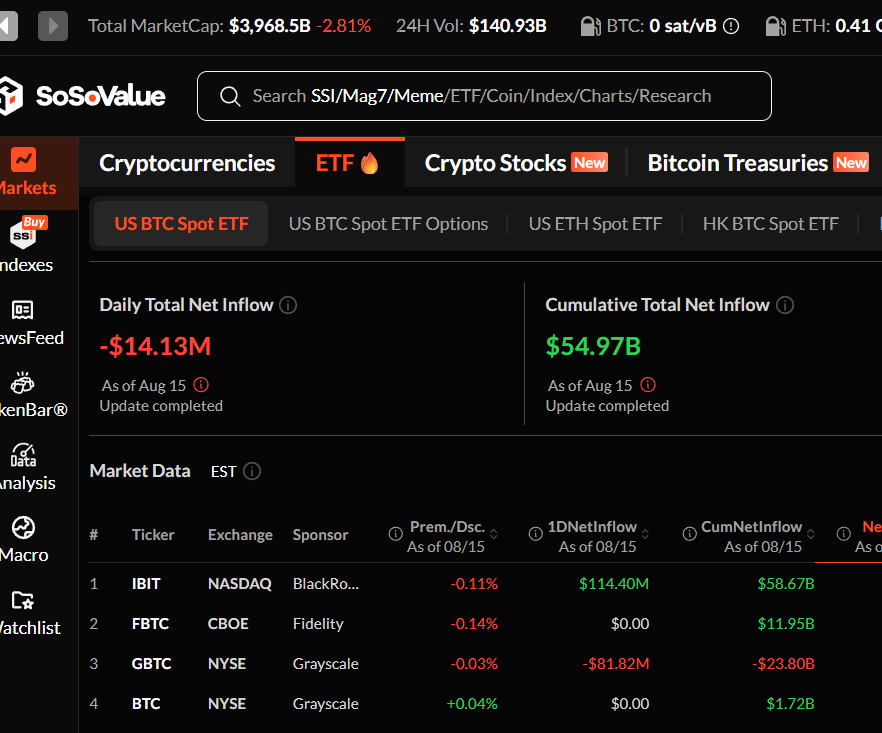Viewport: 882px width, 733px height.
Task: Click the daily net inflow value -$14.13M
Action: pyautogui.click(x=155, y=346)
